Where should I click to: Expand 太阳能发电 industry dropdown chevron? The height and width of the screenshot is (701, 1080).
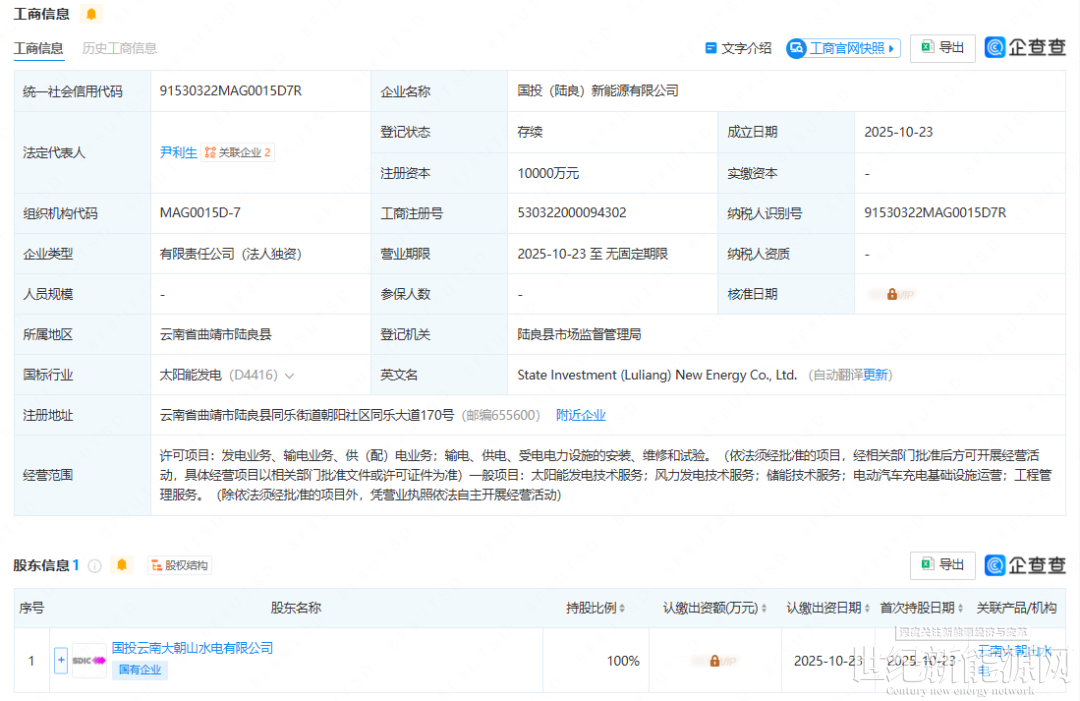290,376
